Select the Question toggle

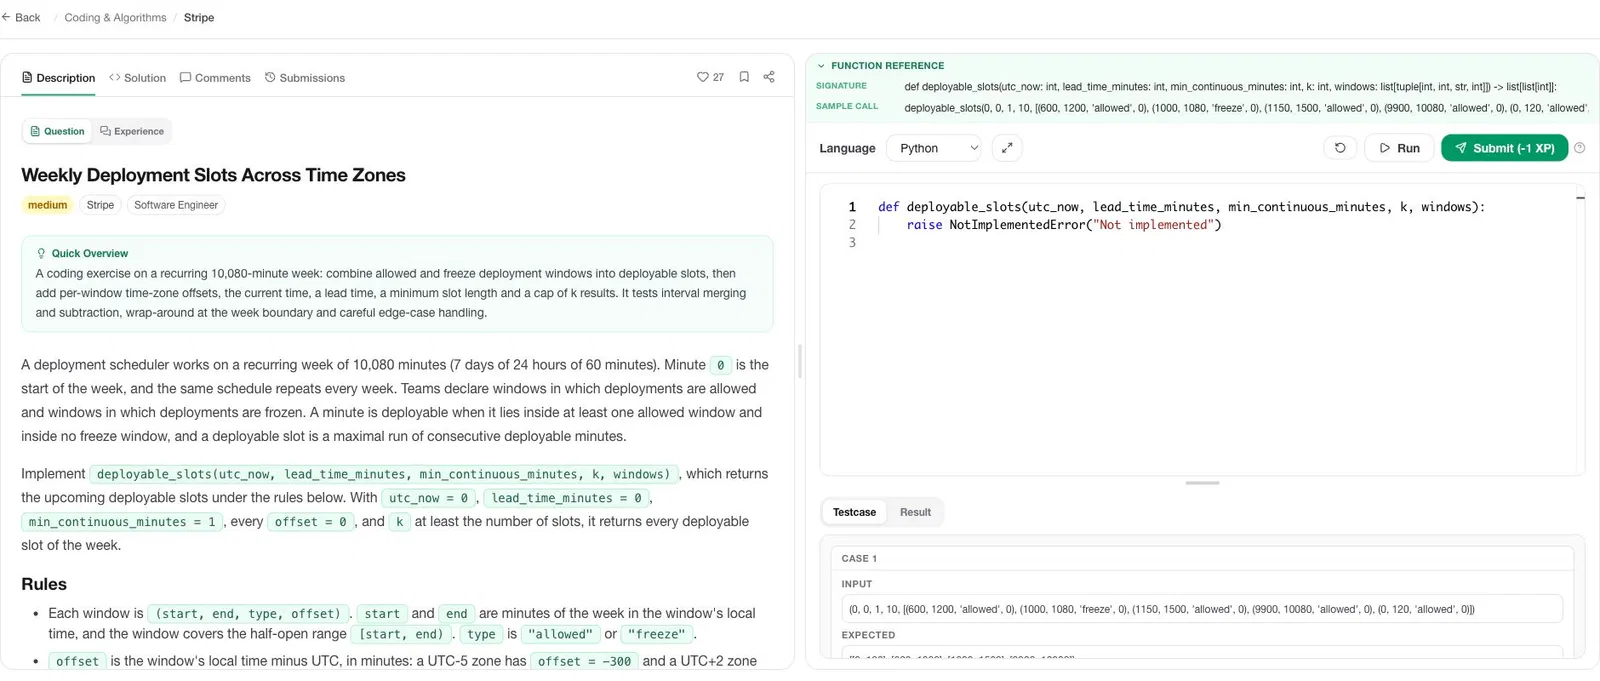pos(57,131)
